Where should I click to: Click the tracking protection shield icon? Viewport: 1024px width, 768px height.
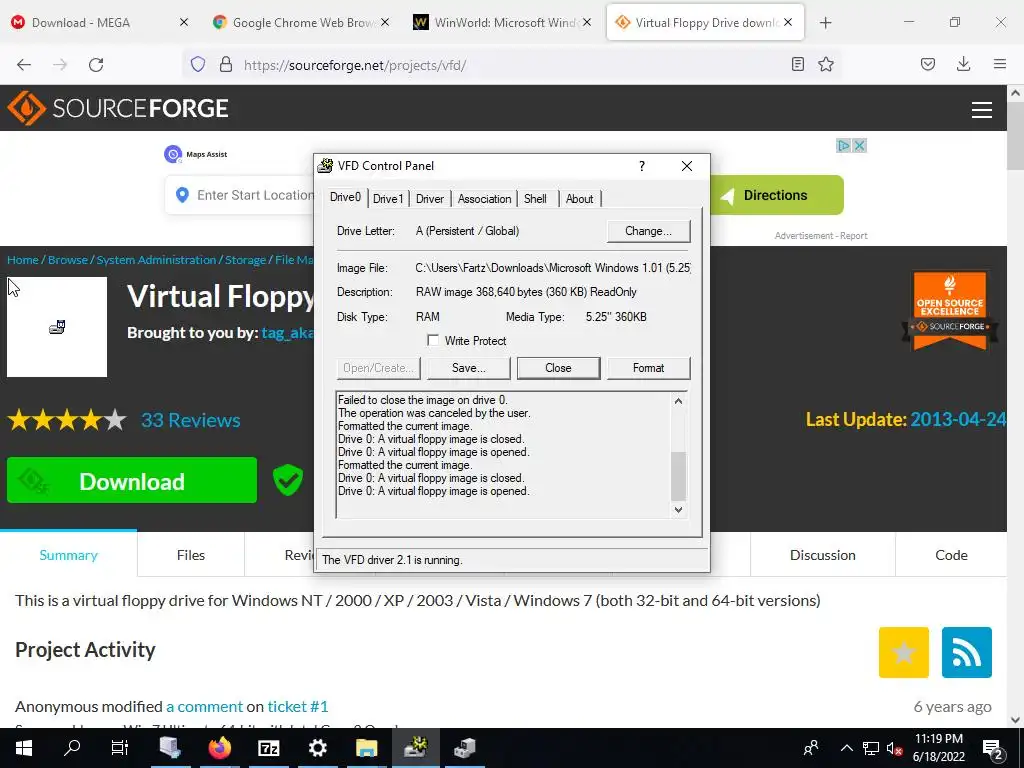[198, 64]
